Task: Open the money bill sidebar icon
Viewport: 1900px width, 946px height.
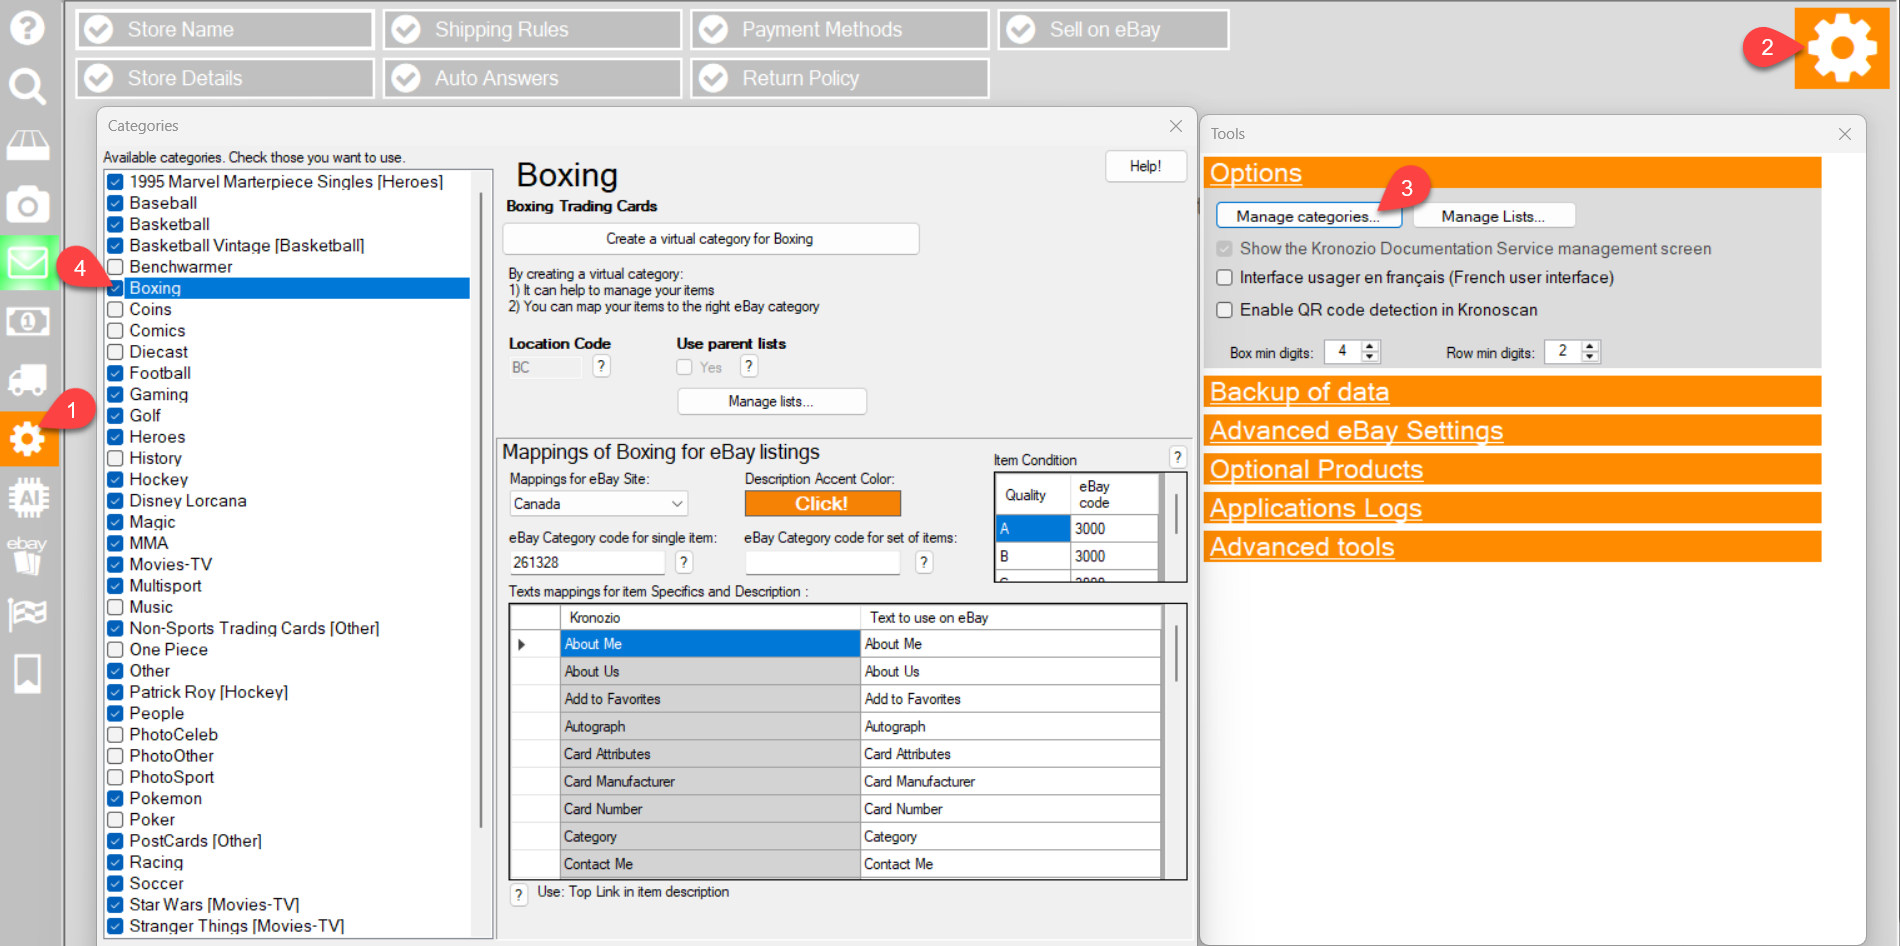Action: tap(27, 322)
